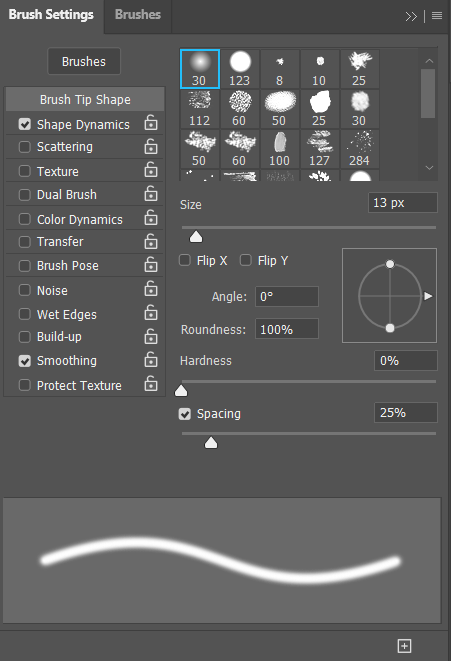Open the panel options menu icon

click(x=437, y=16)
